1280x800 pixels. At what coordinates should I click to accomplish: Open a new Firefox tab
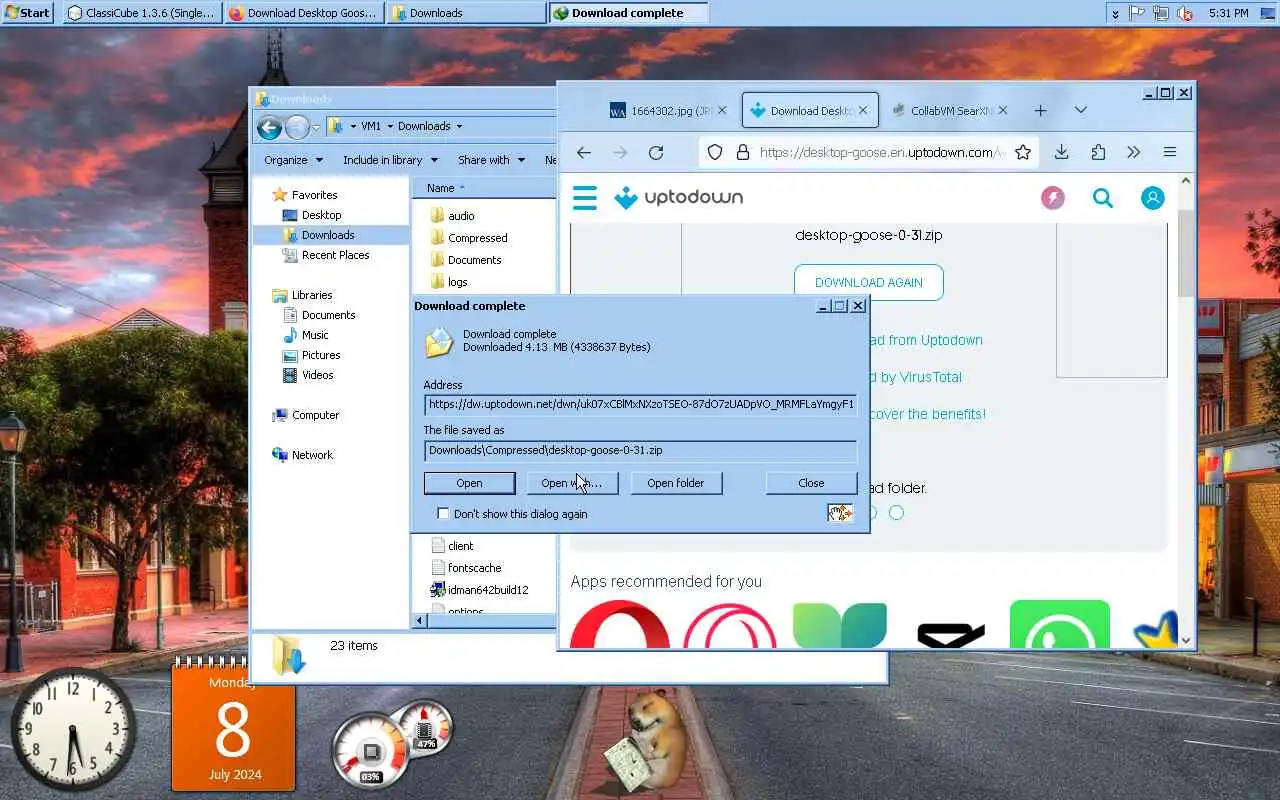[x=1040, y=110]
